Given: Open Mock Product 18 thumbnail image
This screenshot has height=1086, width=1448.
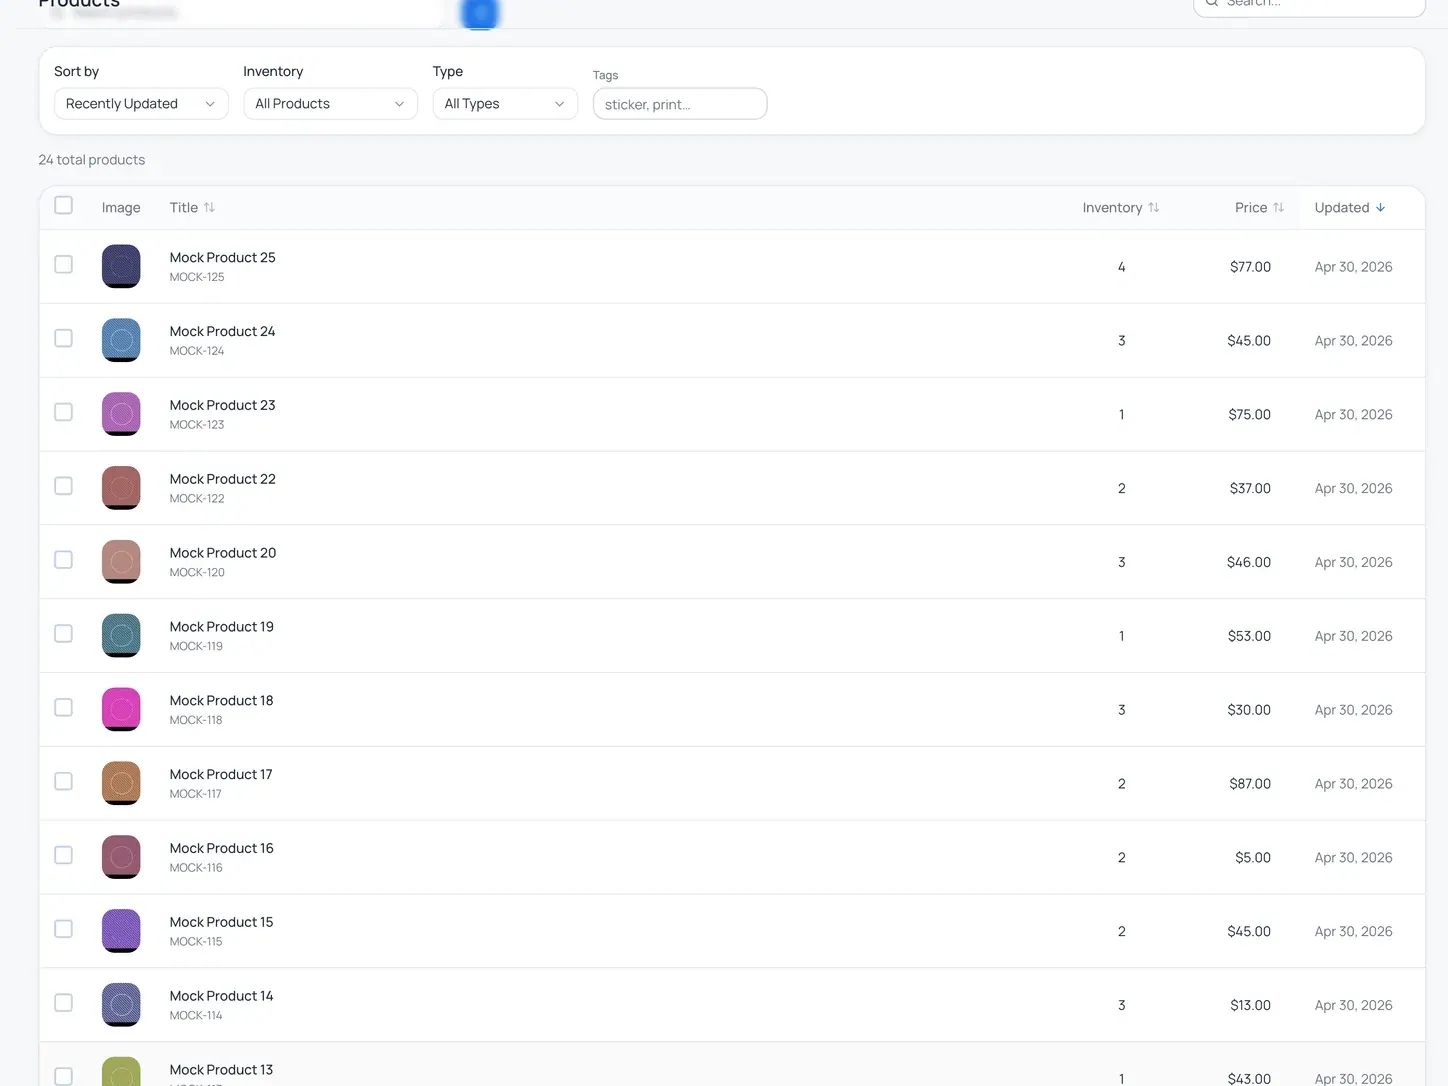Looking at the screenshot, I should point(121,710).
